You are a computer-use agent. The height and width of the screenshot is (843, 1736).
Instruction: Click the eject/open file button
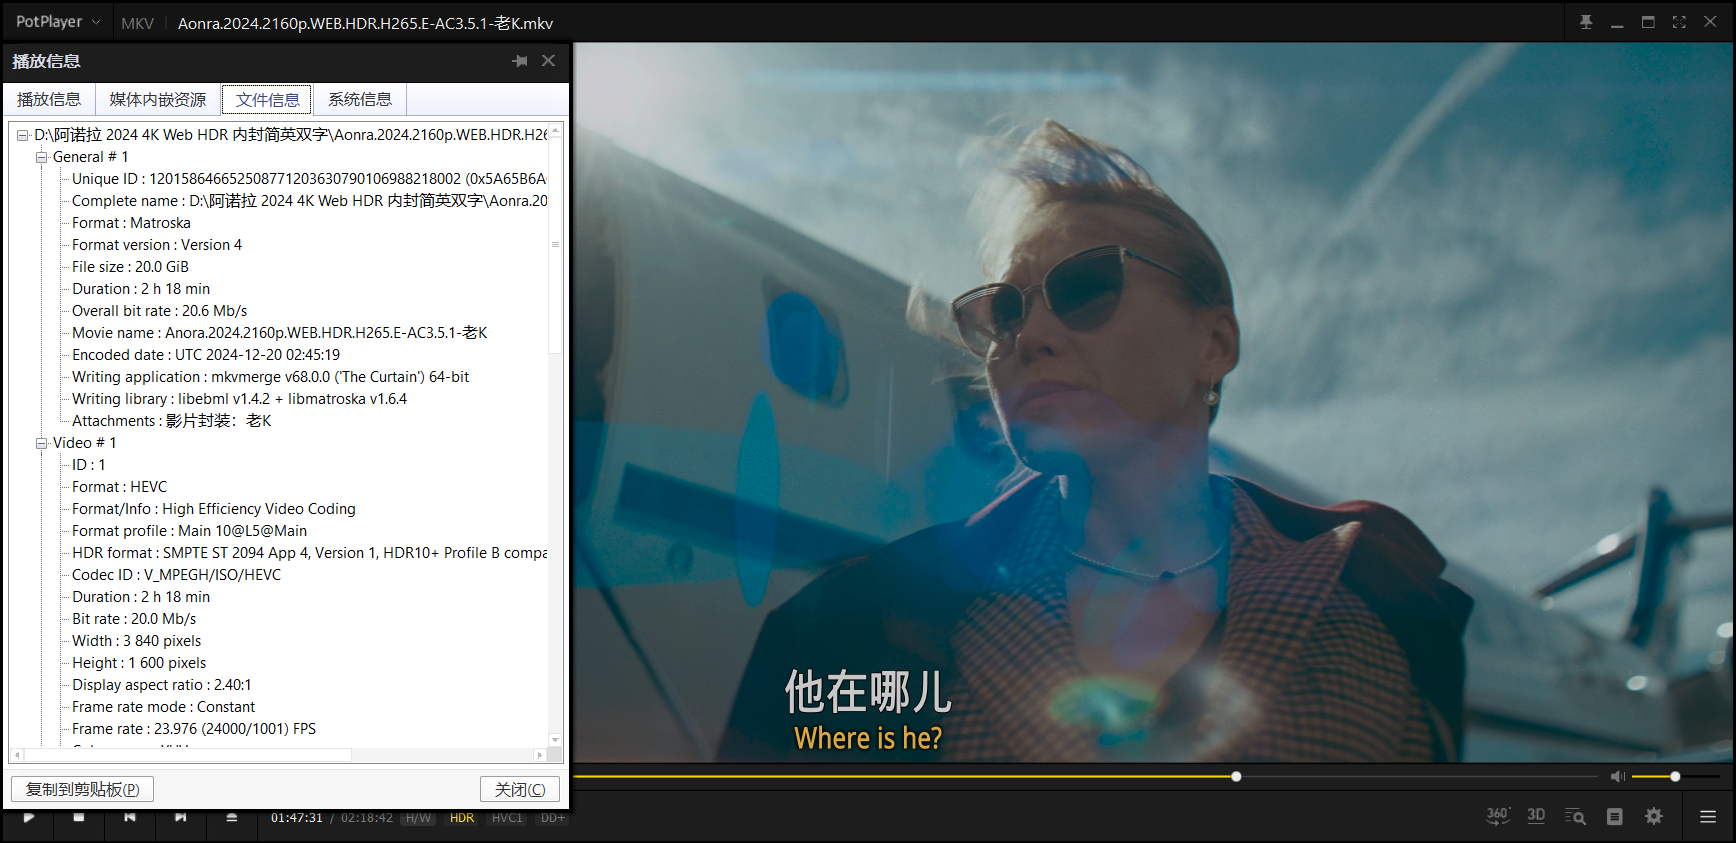[x=232, y=817]
